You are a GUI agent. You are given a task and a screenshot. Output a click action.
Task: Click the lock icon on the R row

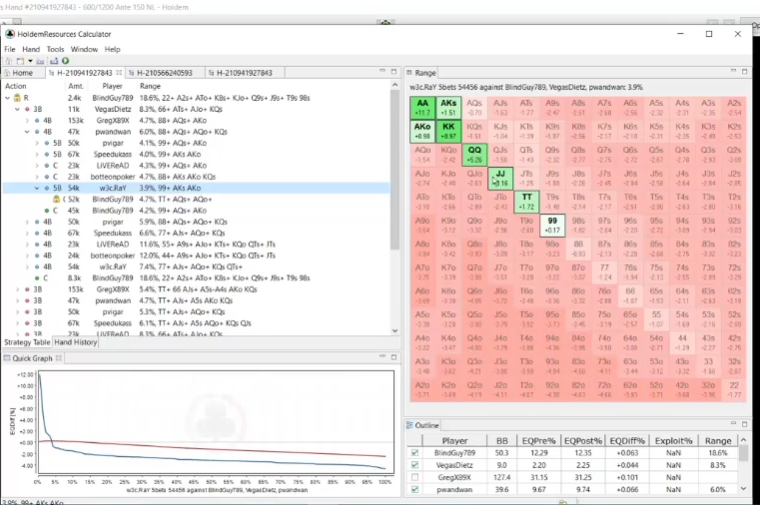tap(17, 98)
